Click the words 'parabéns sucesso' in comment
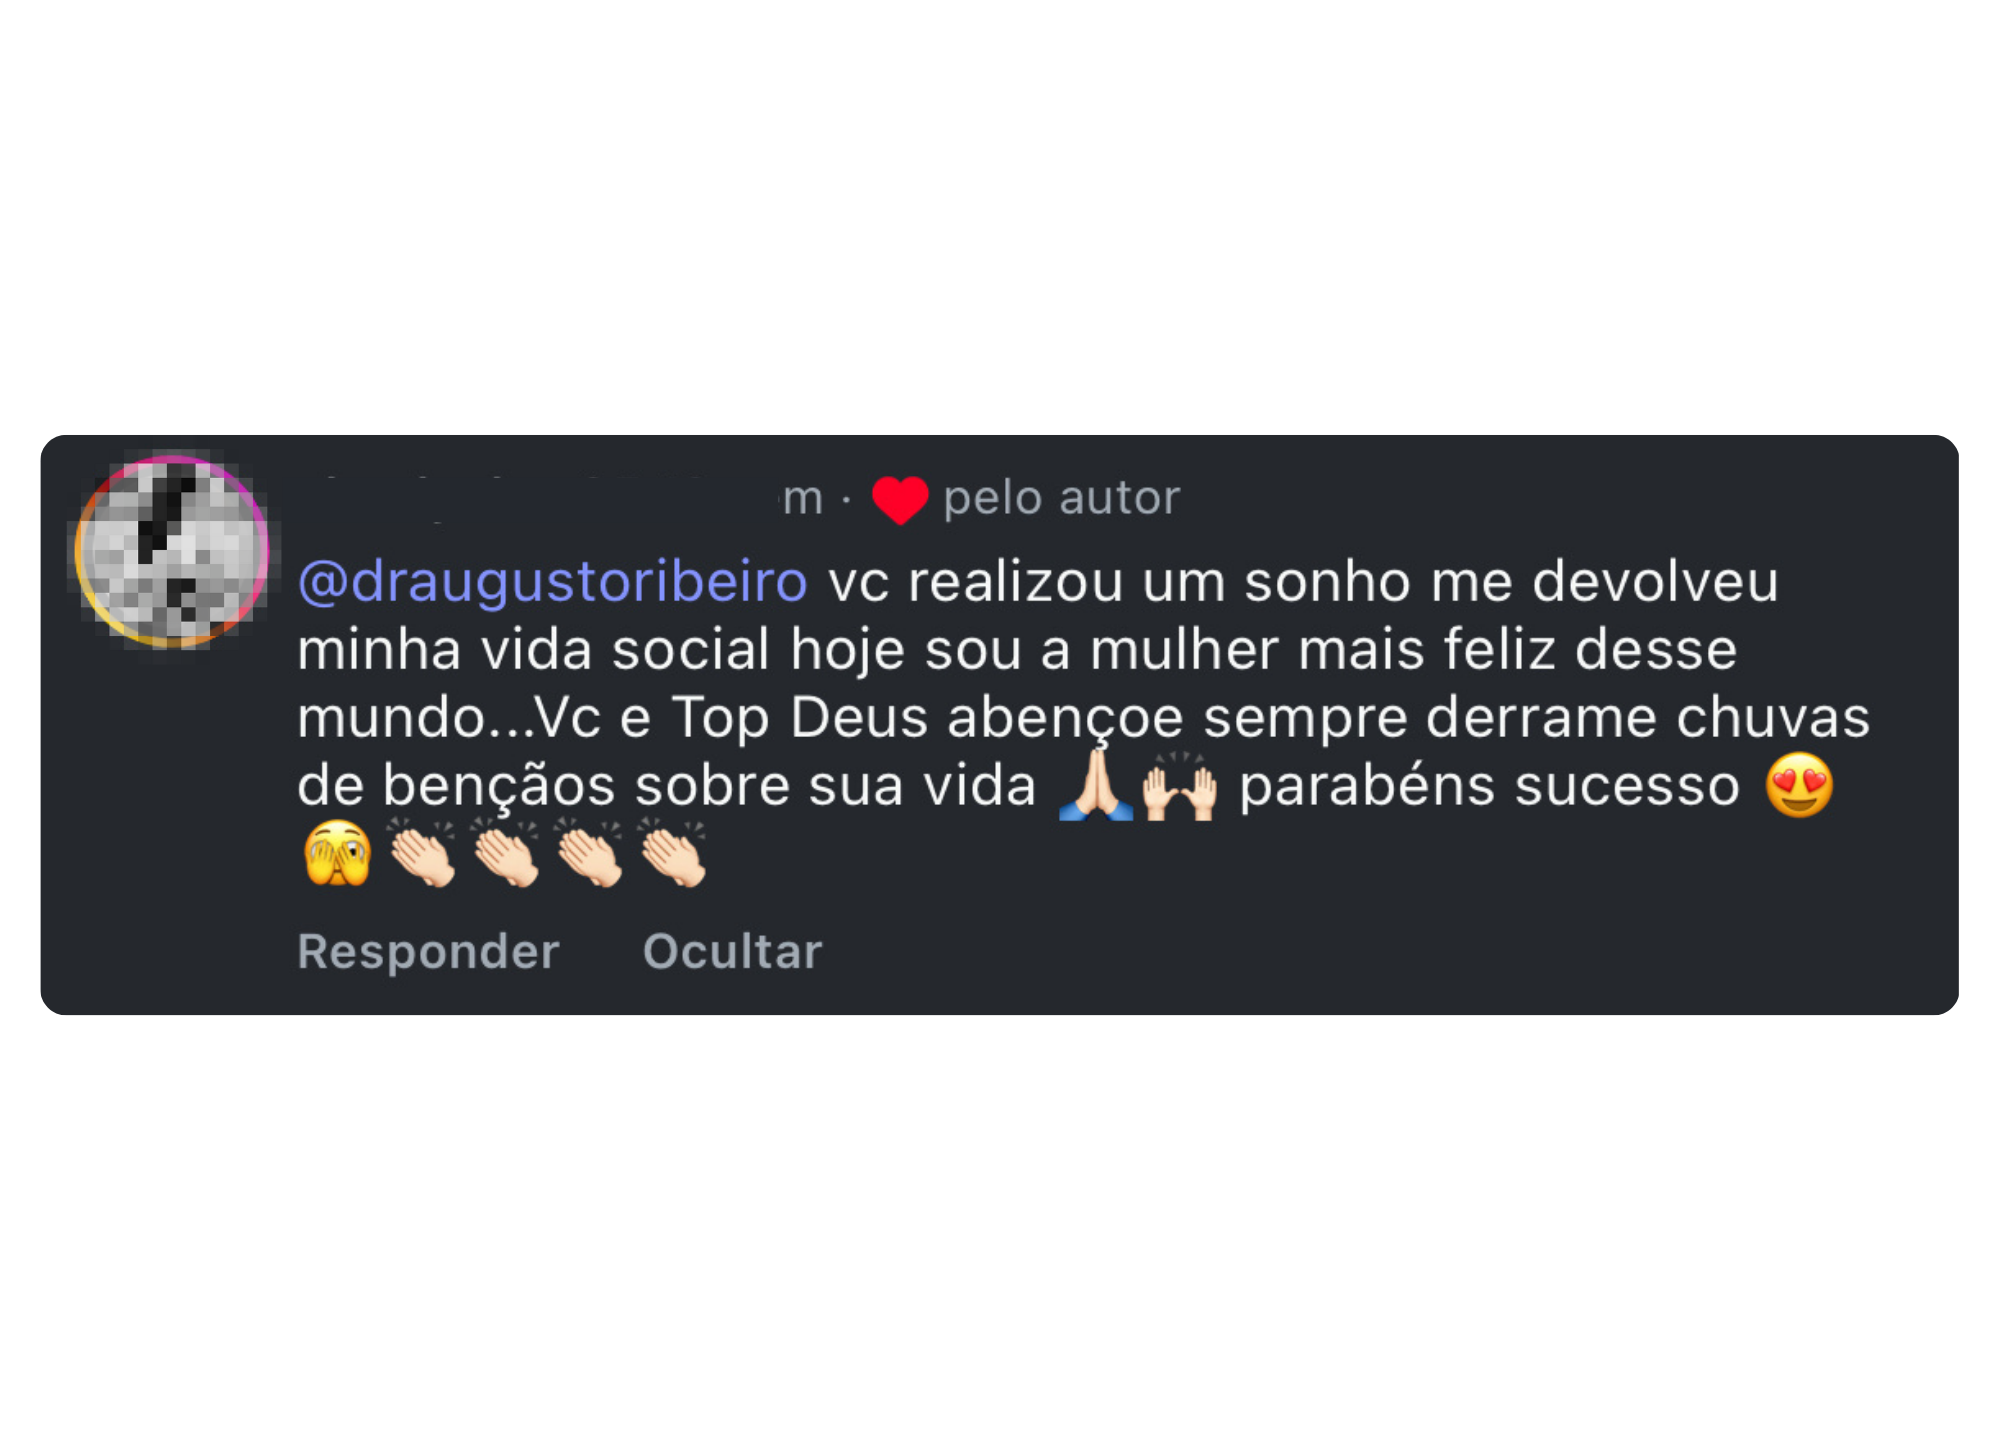2000x1448 pixels. [1490, 786]
